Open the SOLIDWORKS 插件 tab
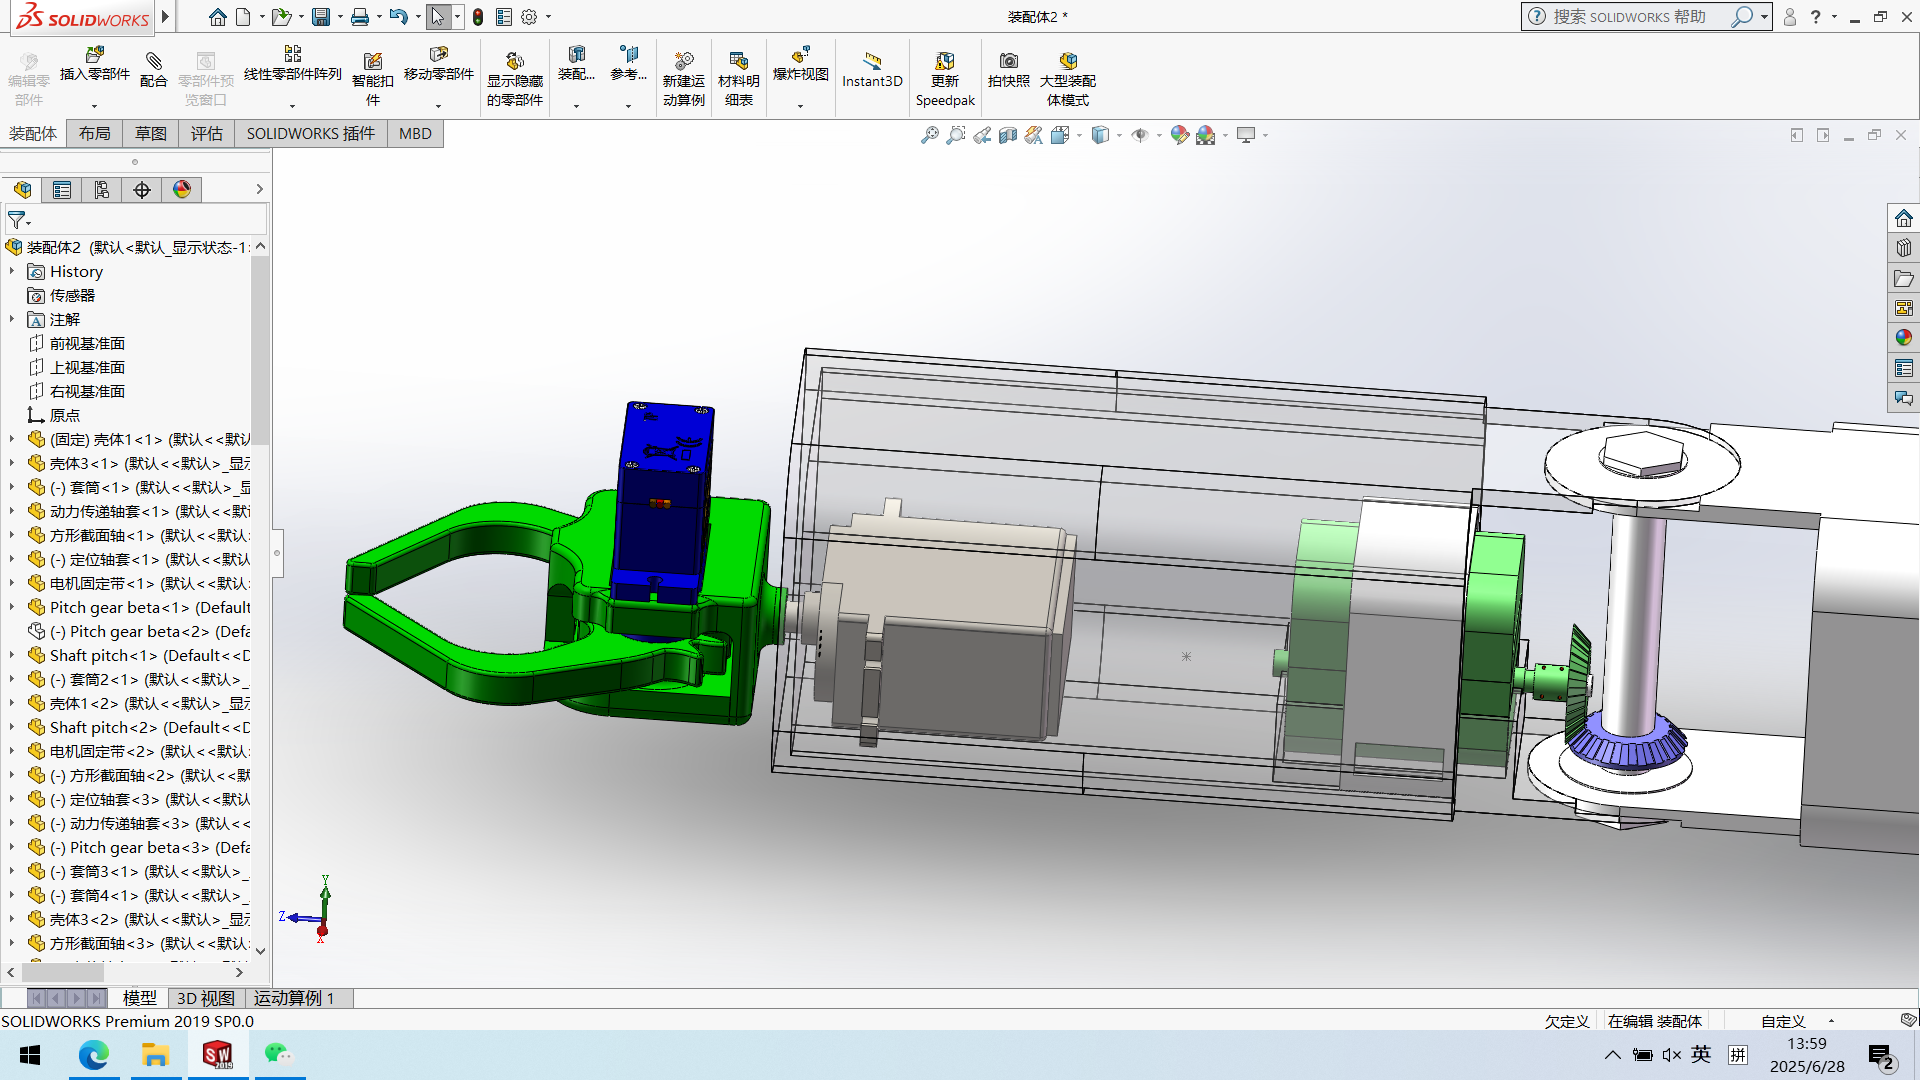 [x=310, y=134]
